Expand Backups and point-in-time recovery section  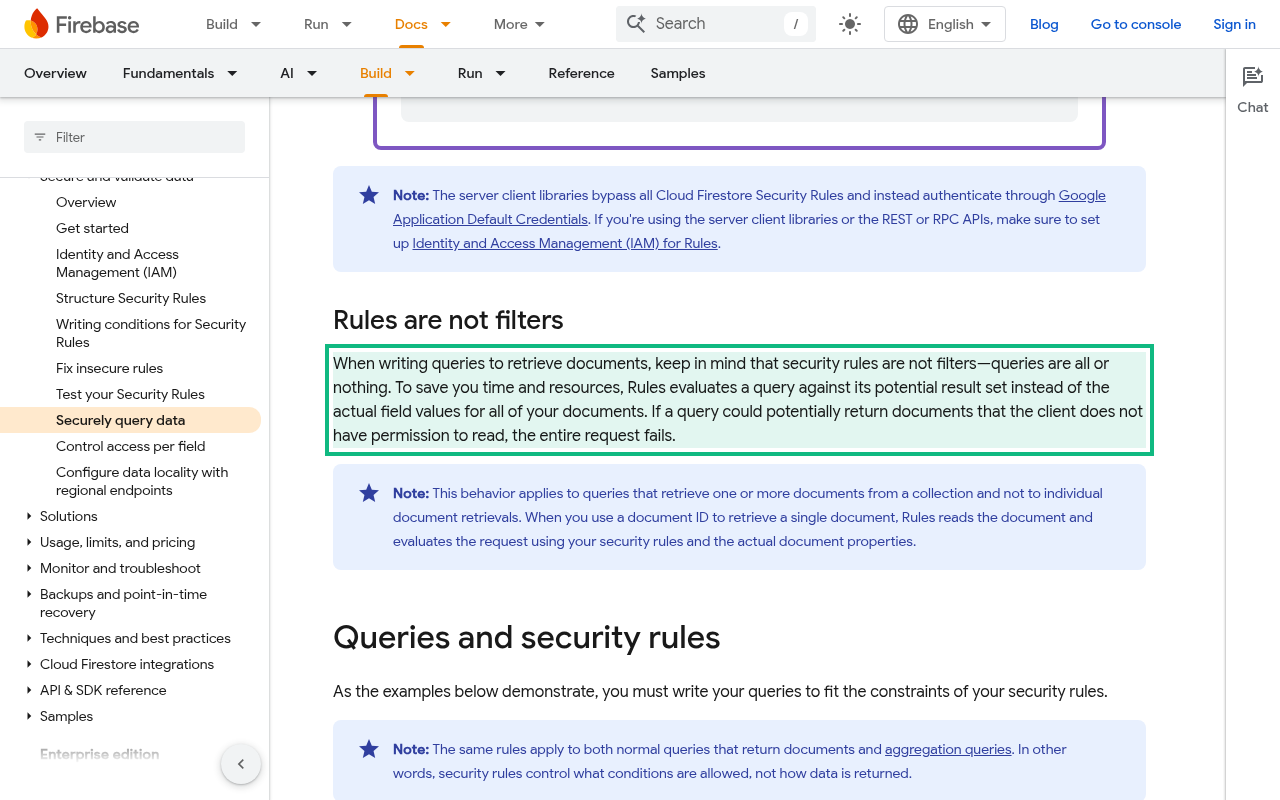(29, 594)
